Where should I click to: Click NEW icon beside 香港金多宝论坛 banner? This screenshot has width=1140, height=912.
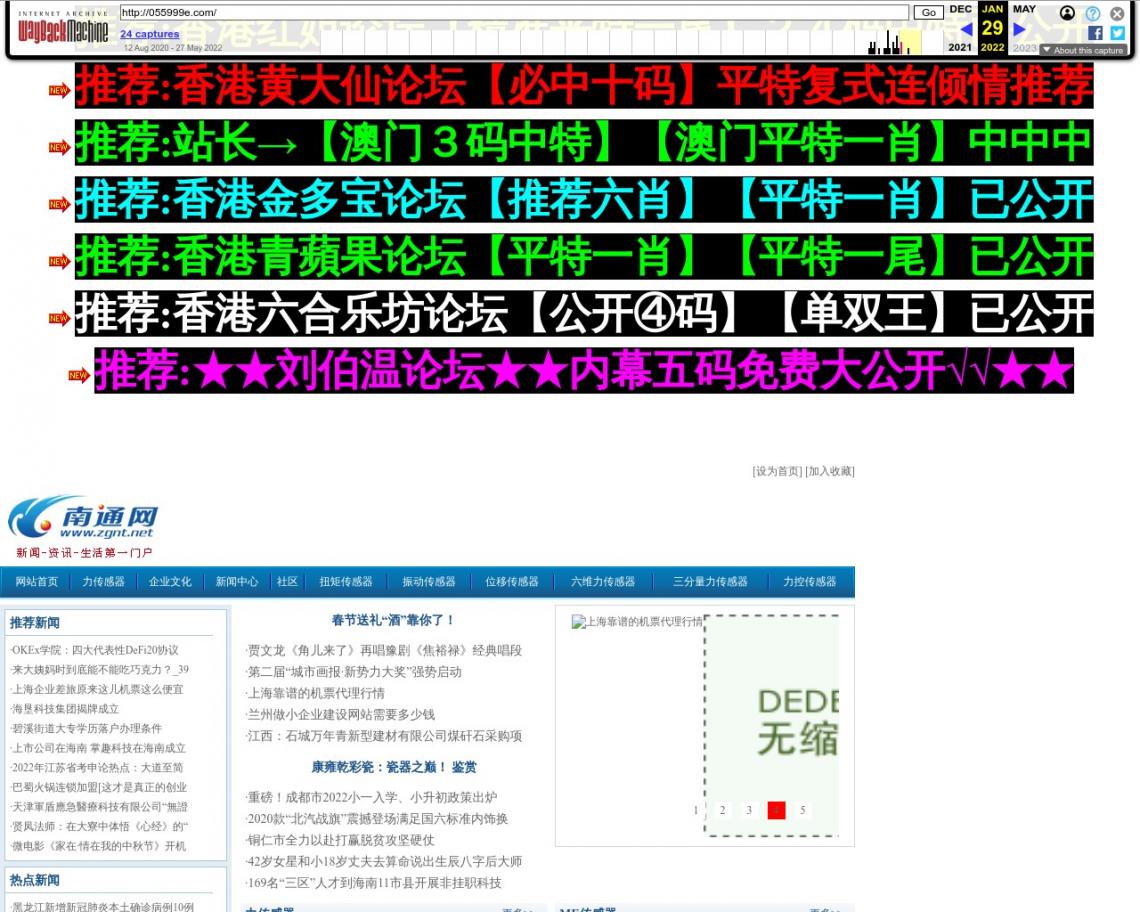60,204
